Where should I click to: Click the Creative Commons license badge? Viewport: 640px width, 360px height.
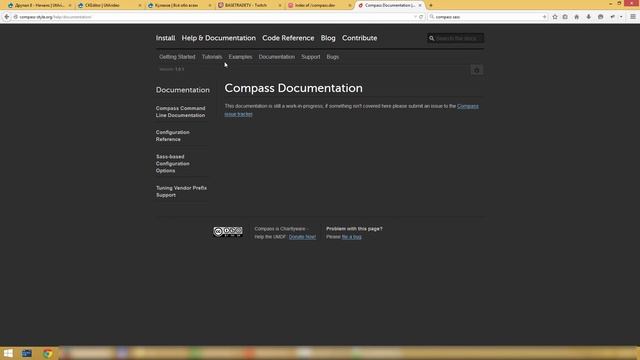[x=228, y=232]
